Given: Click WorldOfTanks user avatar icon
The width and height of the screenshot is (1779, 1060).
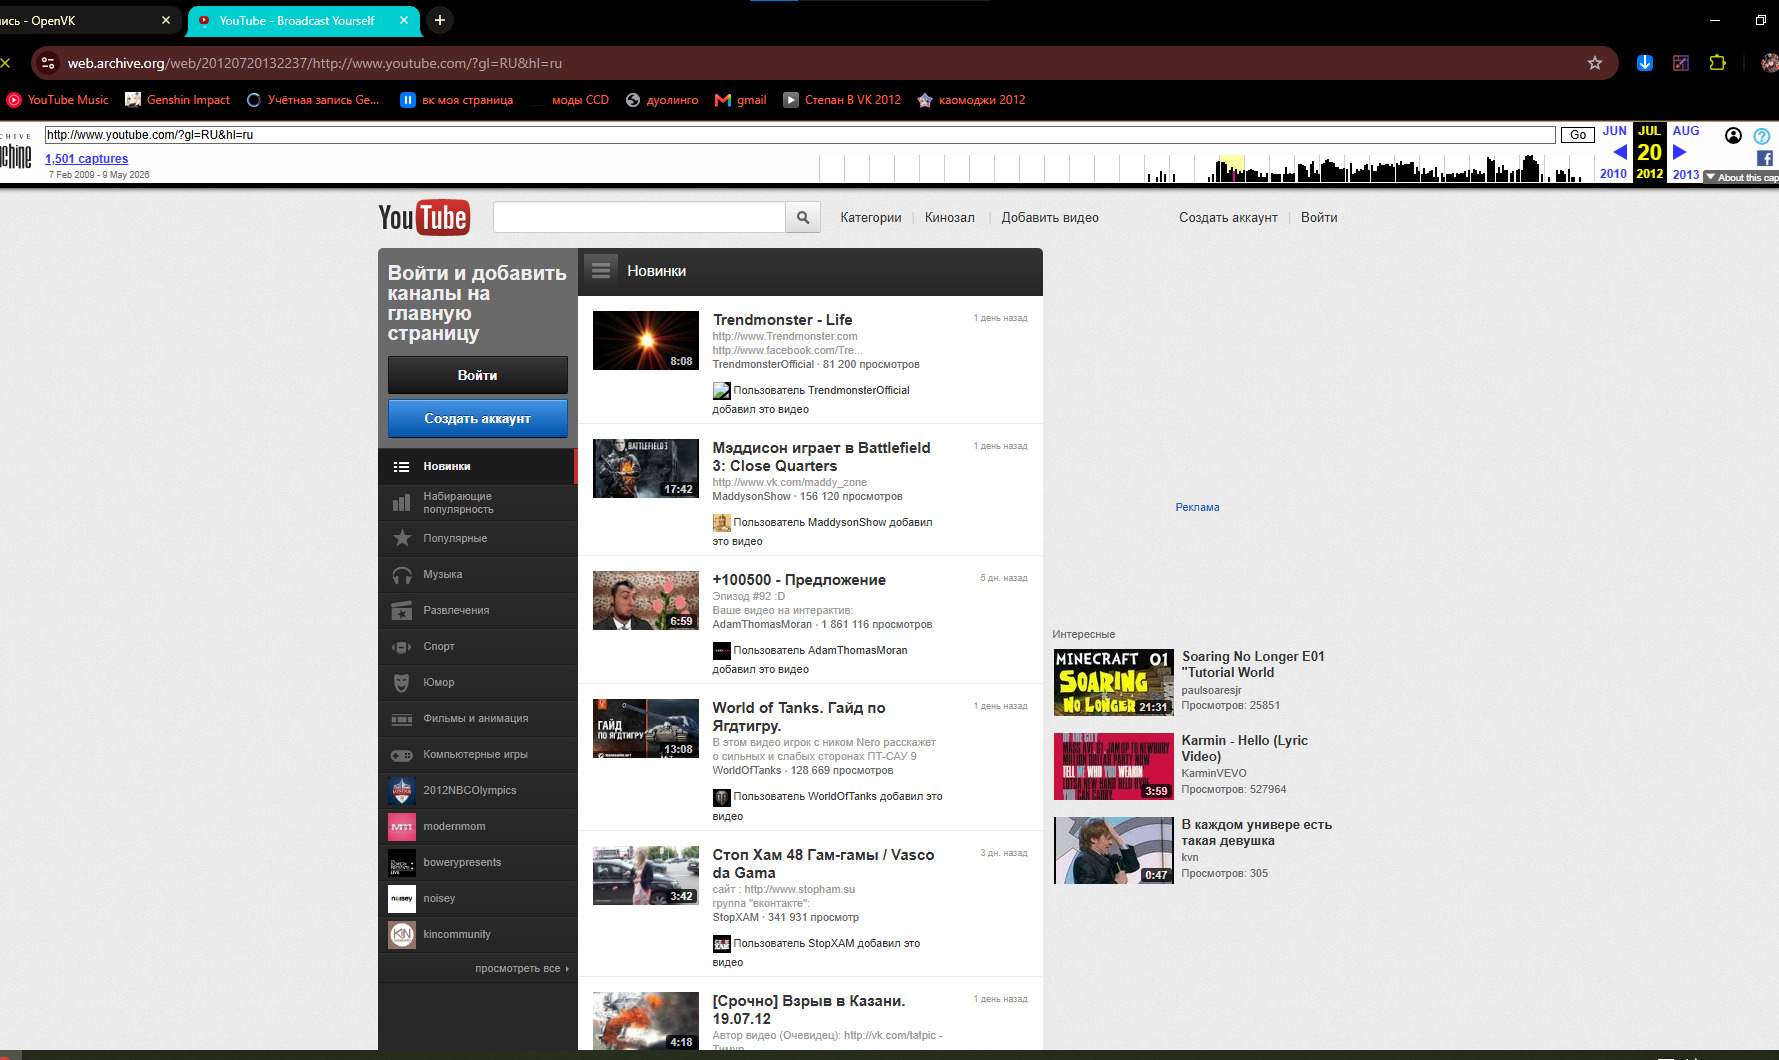Looking at the screenshot, I should click(721, 798).
